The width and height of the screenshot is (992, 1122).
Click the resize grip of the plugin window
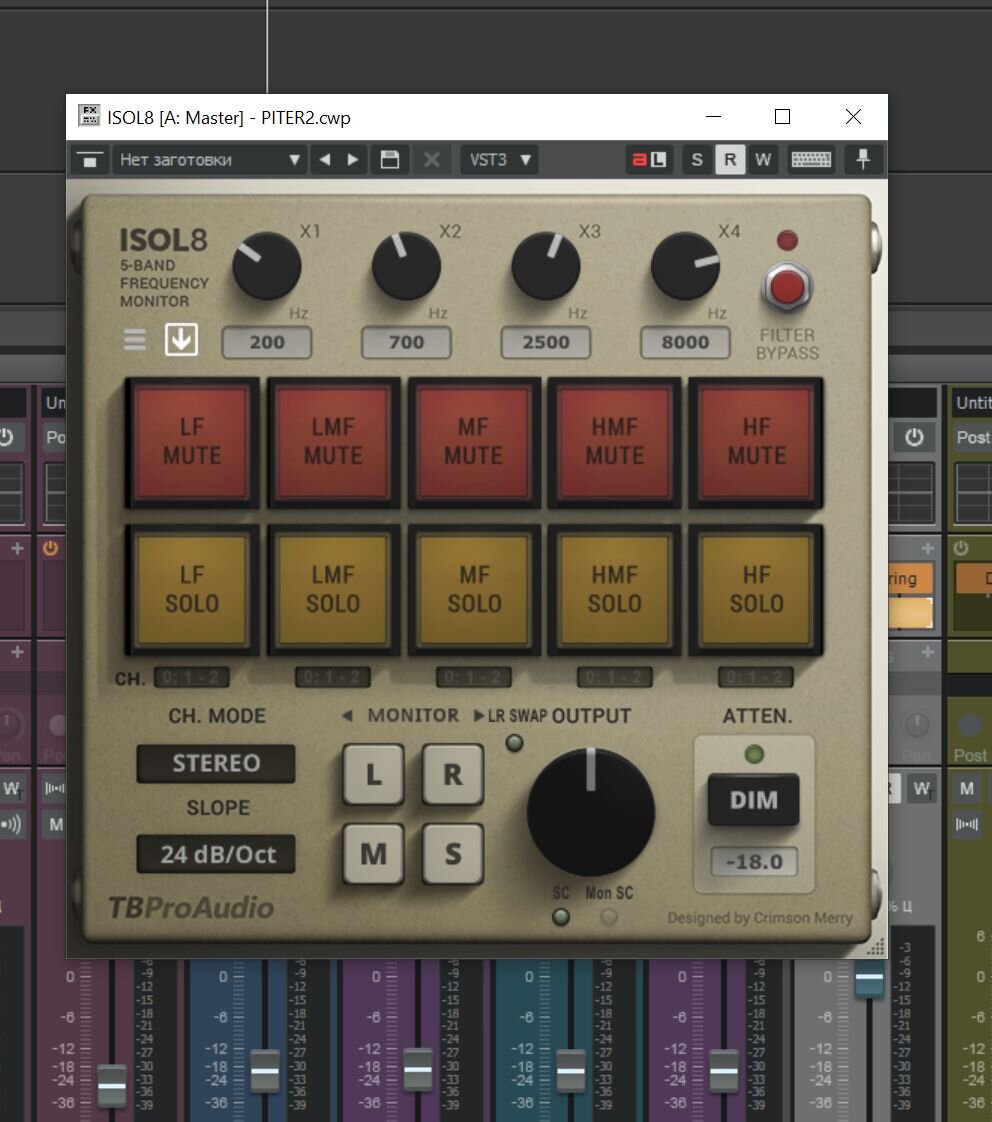tap(876, 946)
